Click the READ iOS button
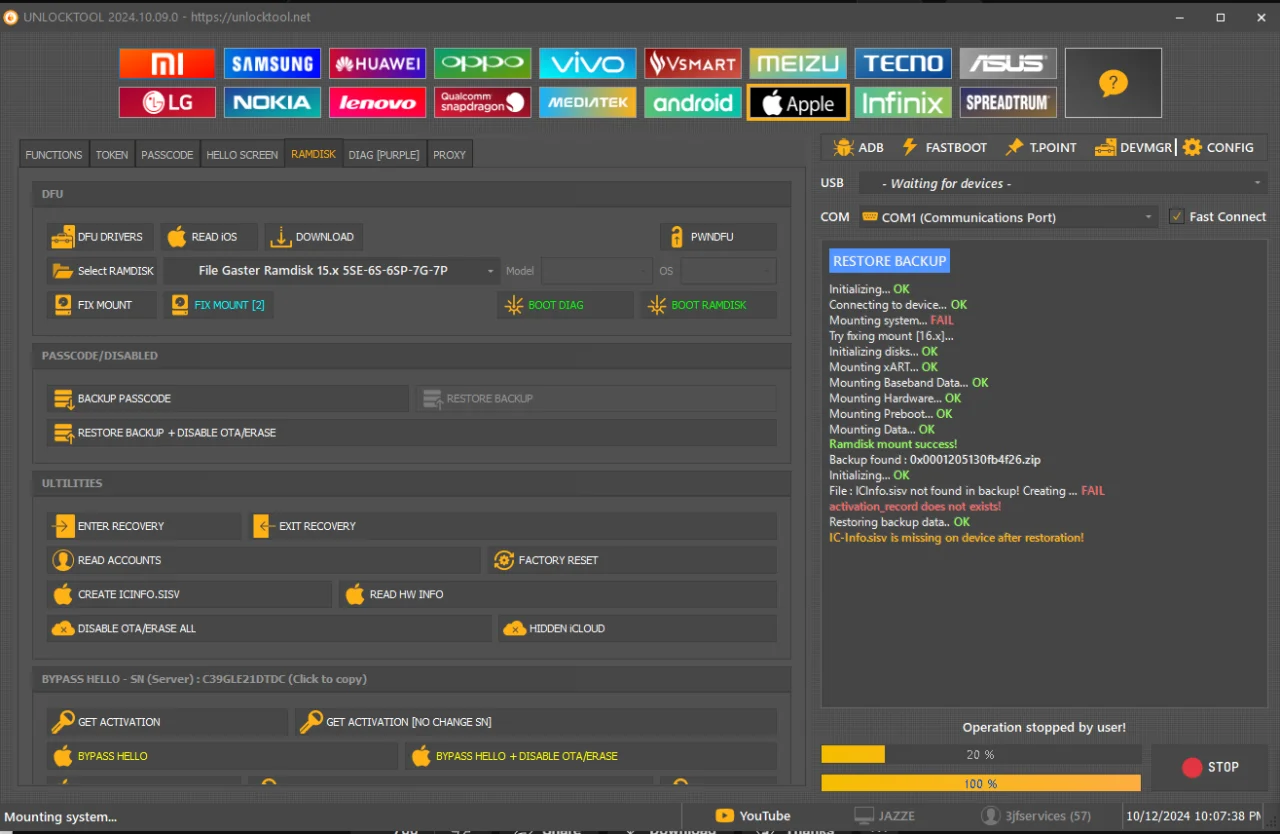Image resolution: width=1280 pixels, height=834 pixels. point(209,237)
